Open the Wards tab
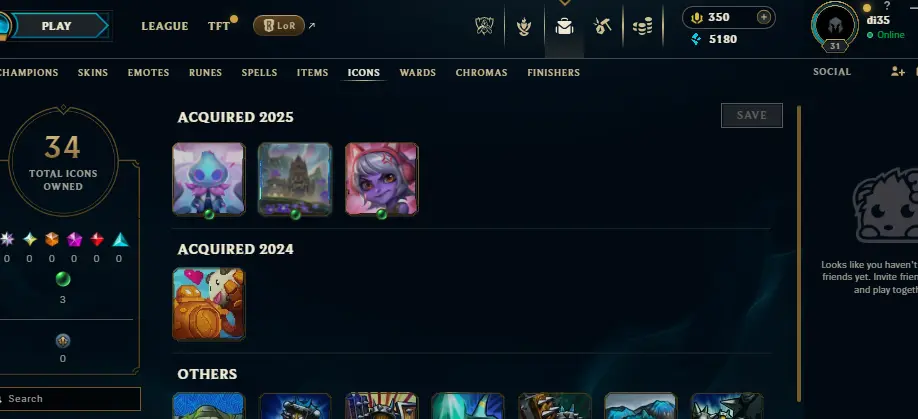The image size is (918, 419). pos(417,73)
